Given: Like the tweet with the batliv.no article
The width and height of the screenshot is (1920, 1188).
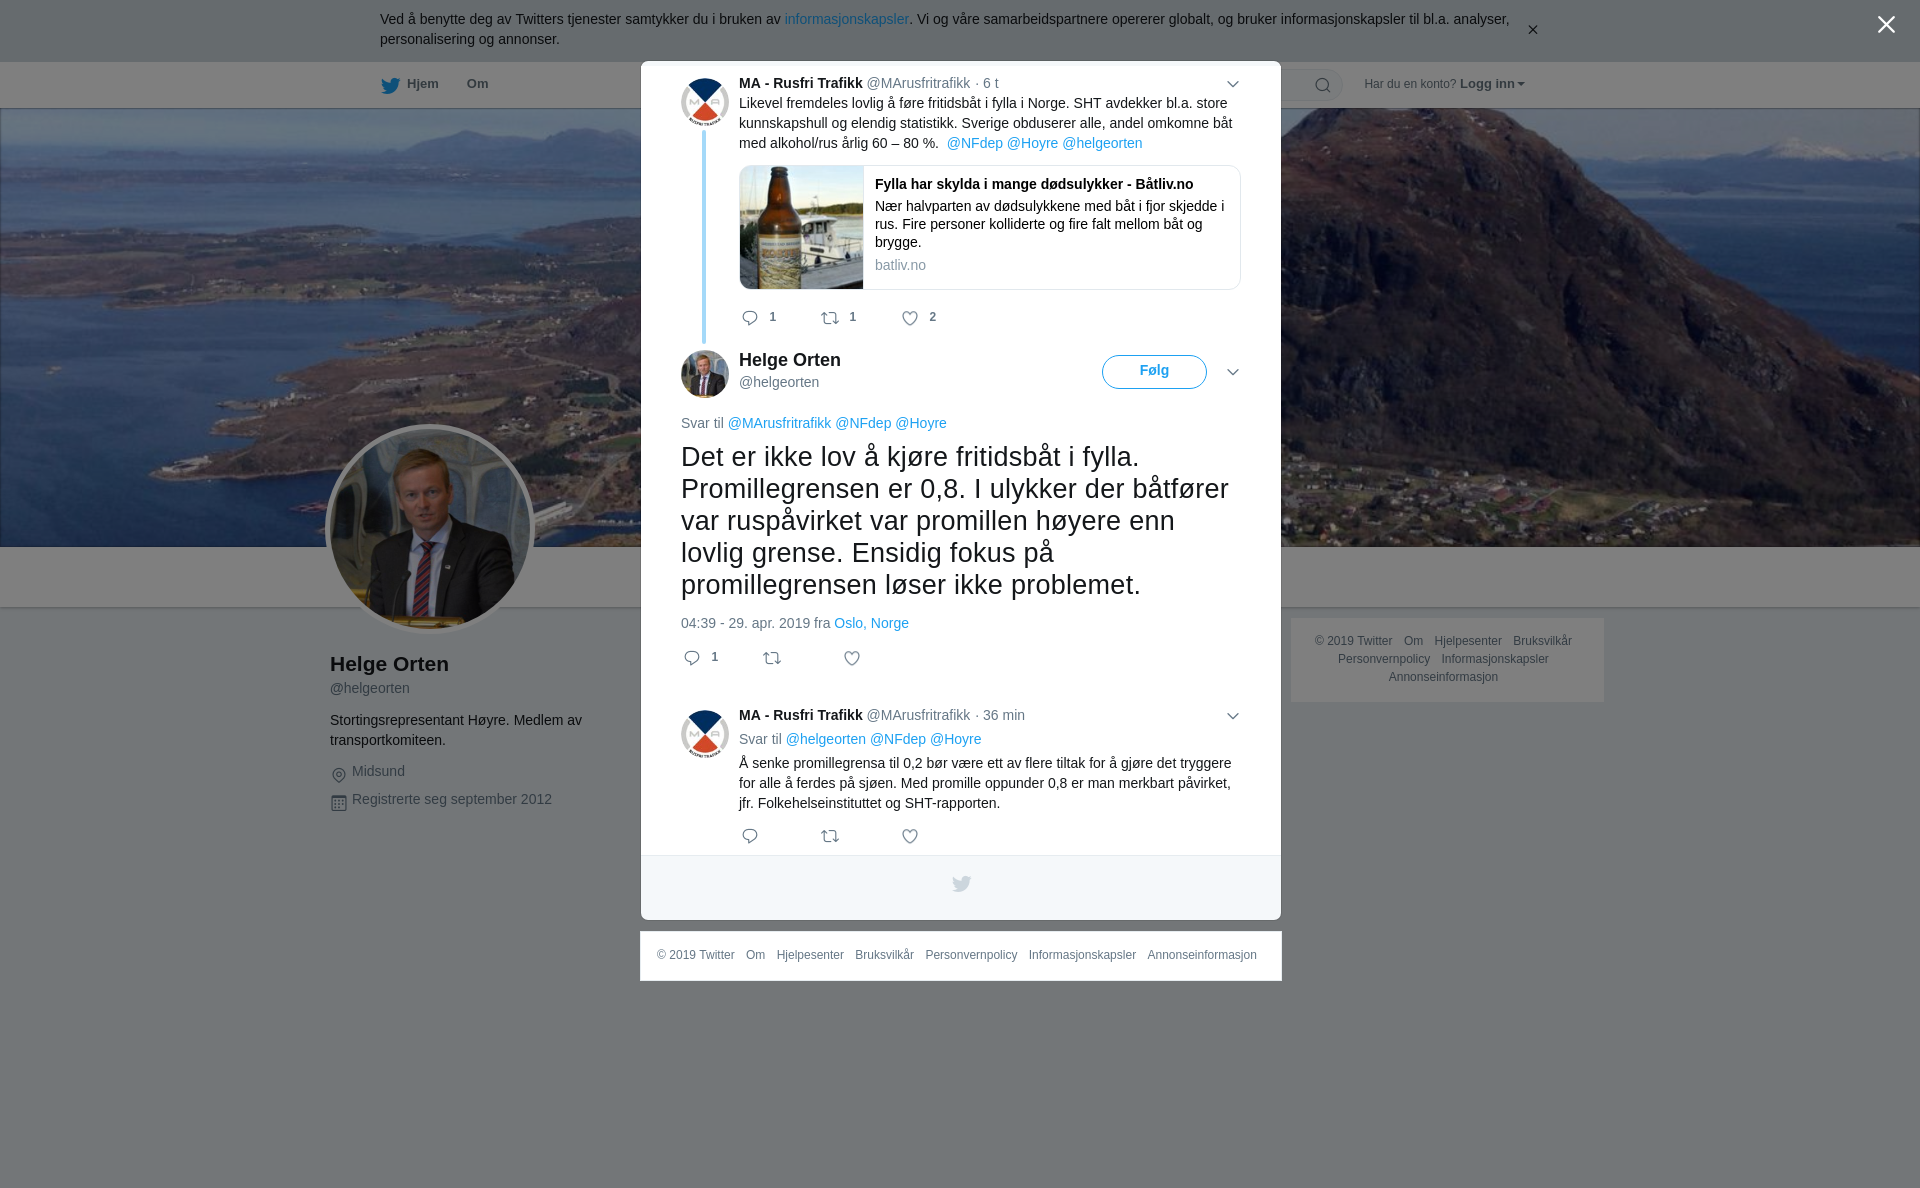Looking at the screenshot, I should (910, 318).
